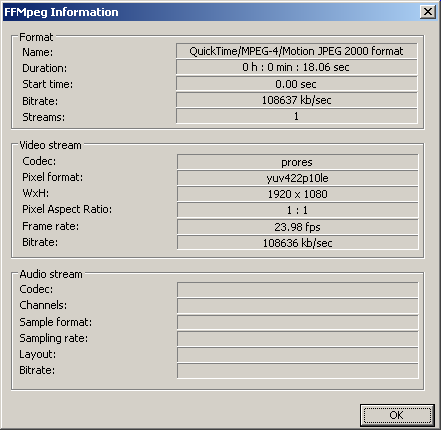This screenshot has height=430, width=441.
Task: Click the empty audio Codec field
Action: (x=297, y=290)
